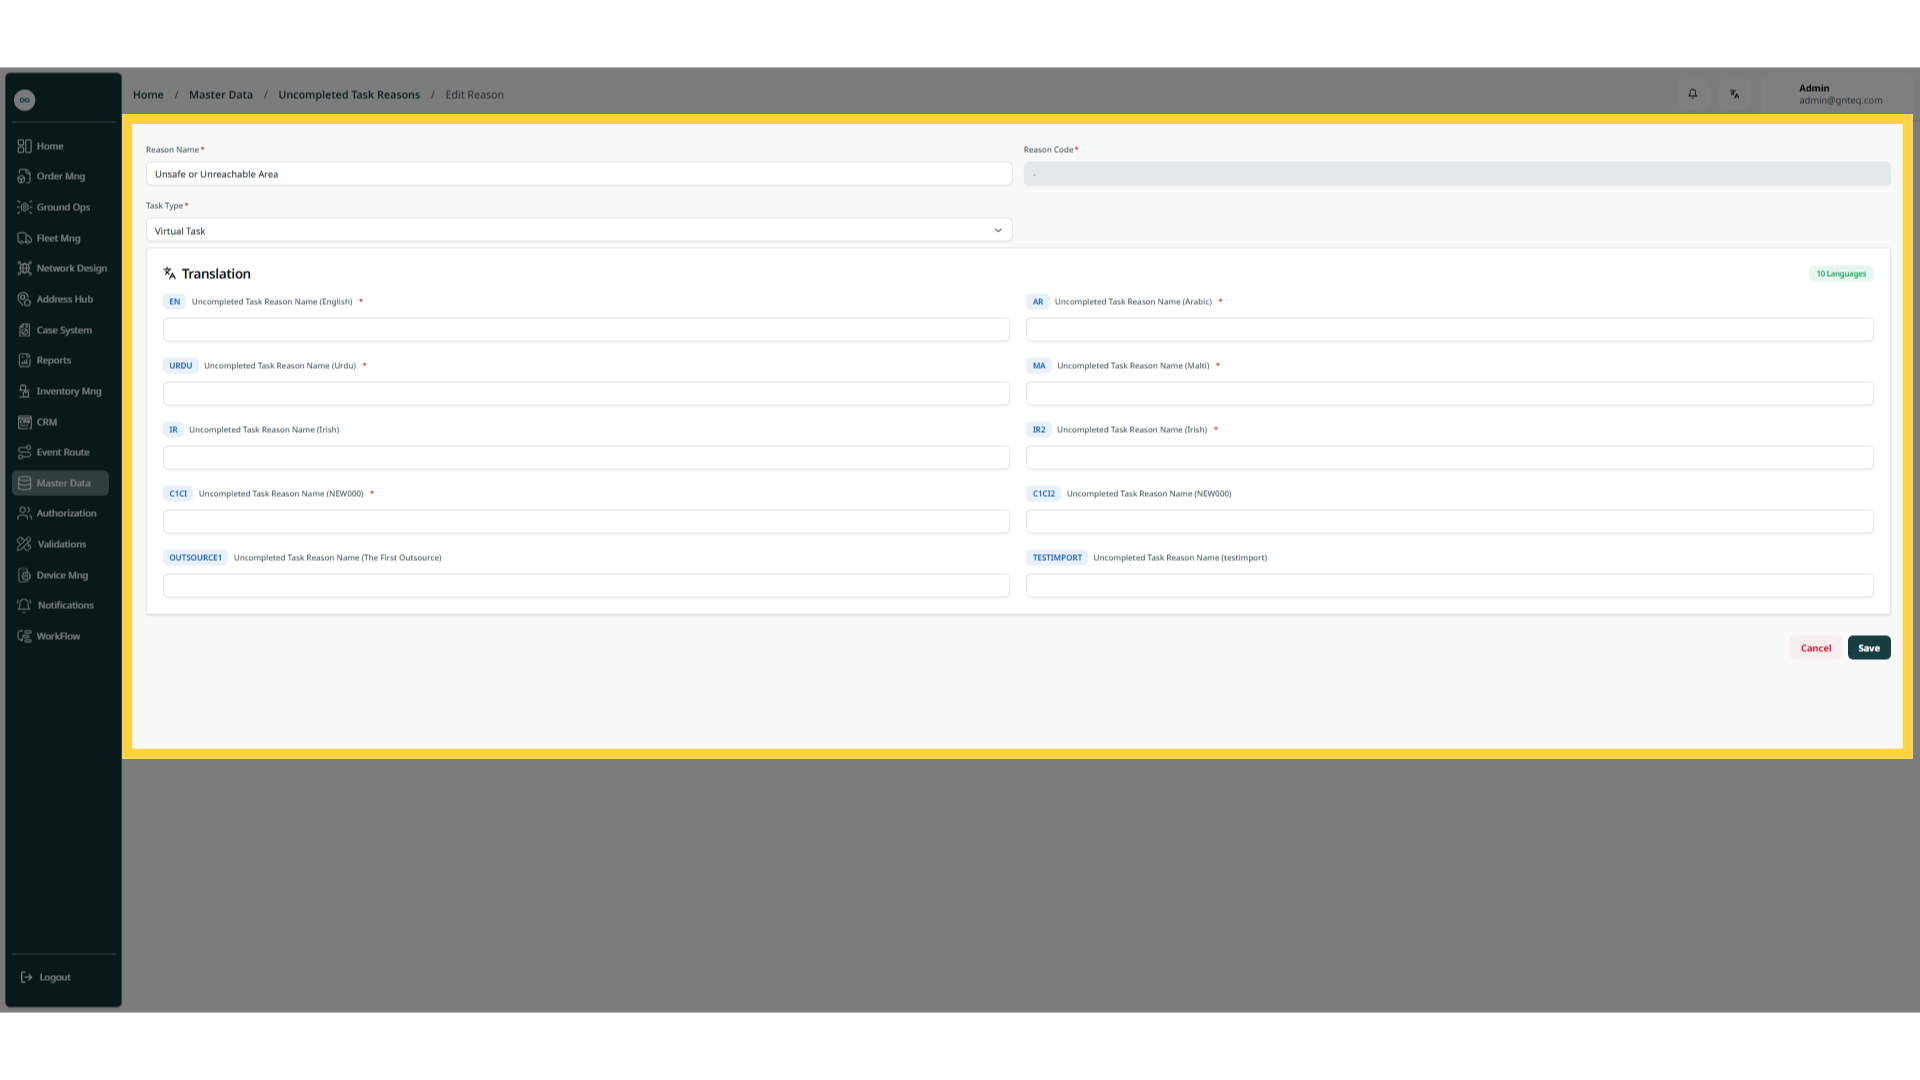Open Reports in the sidebar menu
The width and height of the screenshot is (1920, 1080).
[x=54, y=360]
